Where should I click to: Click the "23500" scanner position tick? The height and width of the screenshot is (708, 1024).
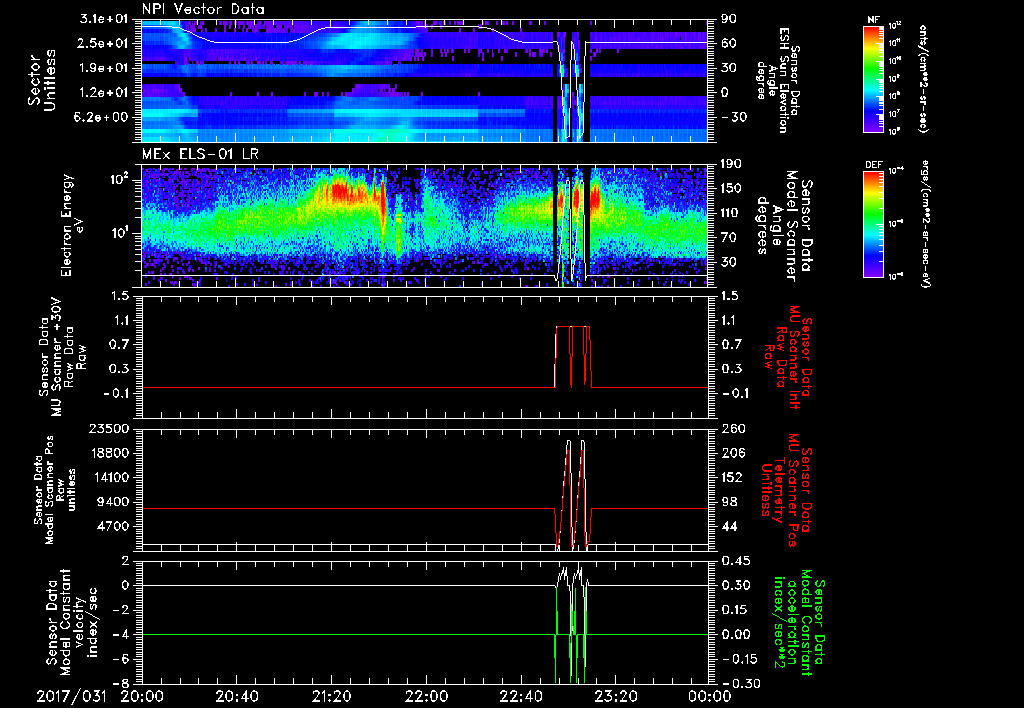pyautogui.click(x=108, y=429)
